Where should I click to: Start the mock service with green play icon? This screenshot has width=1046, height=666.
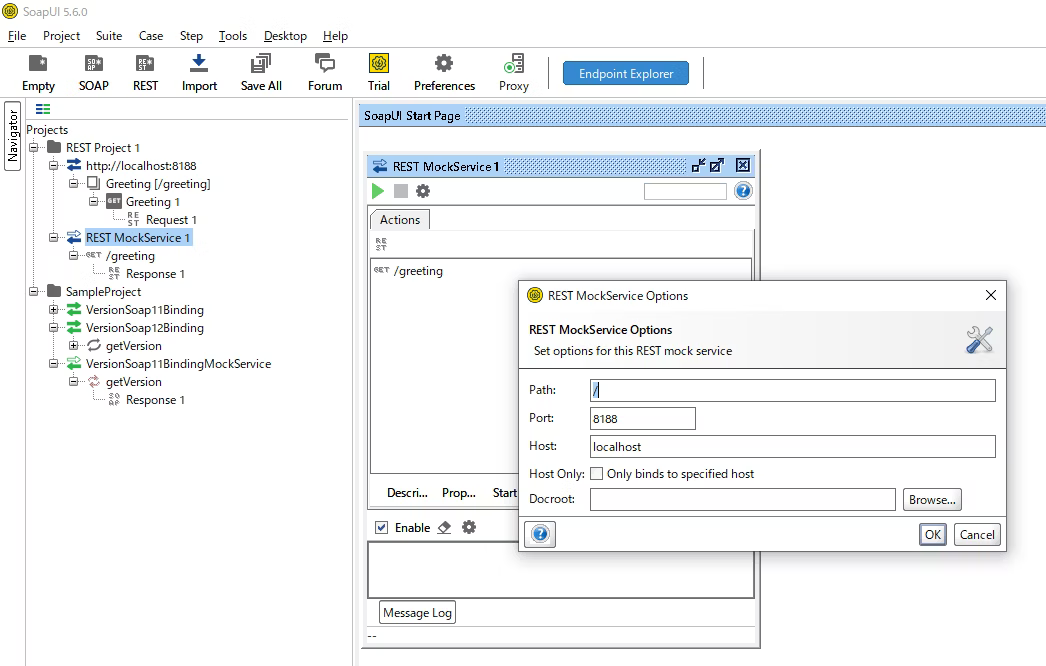378,191
